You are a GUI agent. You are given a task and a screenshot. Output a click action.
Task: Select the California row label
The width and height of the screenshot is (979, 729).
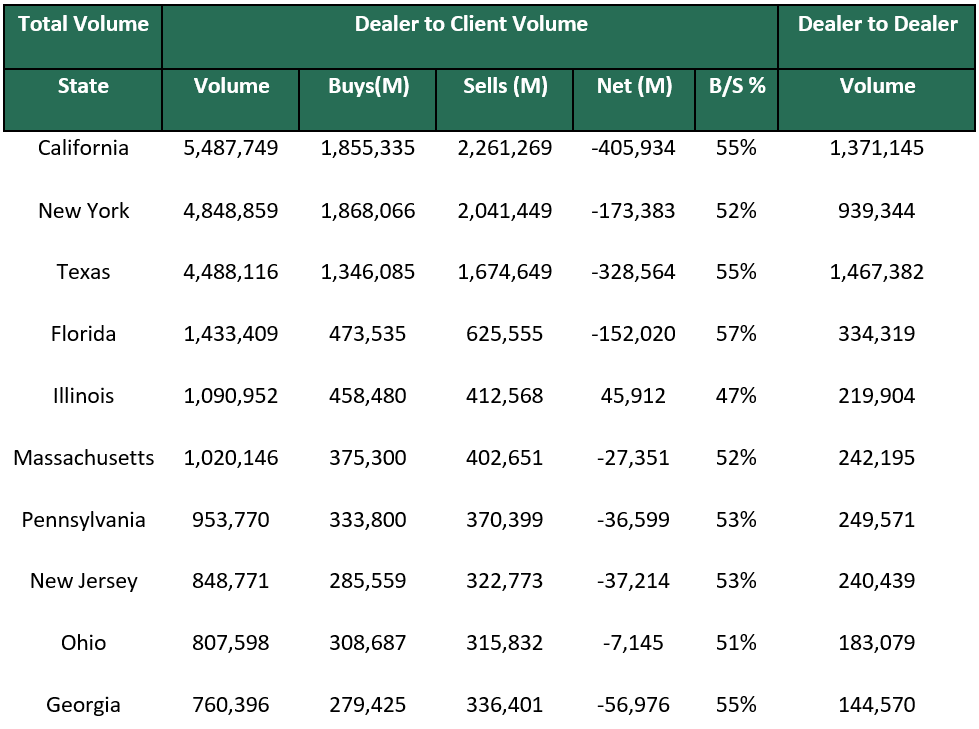pyautogui.click(x=83, y=148)
